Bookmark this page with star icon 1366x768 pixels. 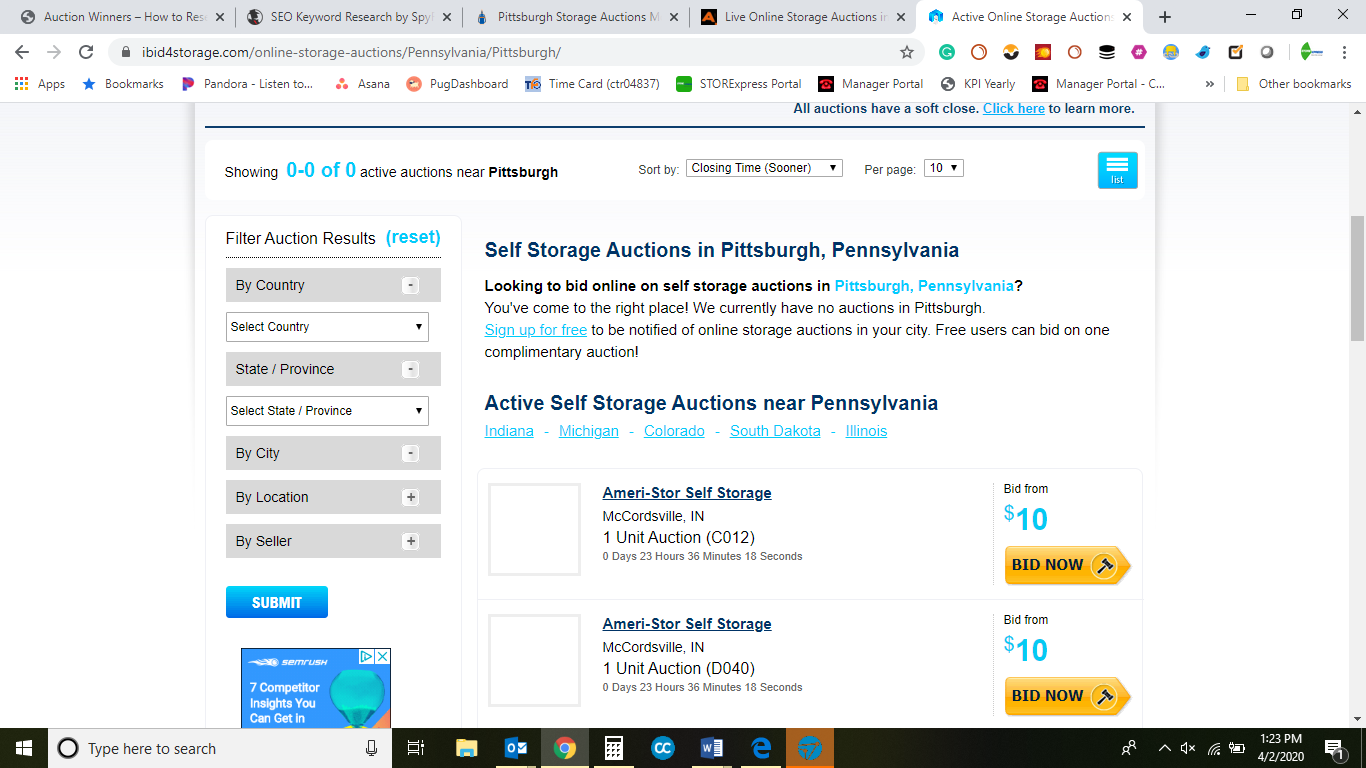click(907, 53)
